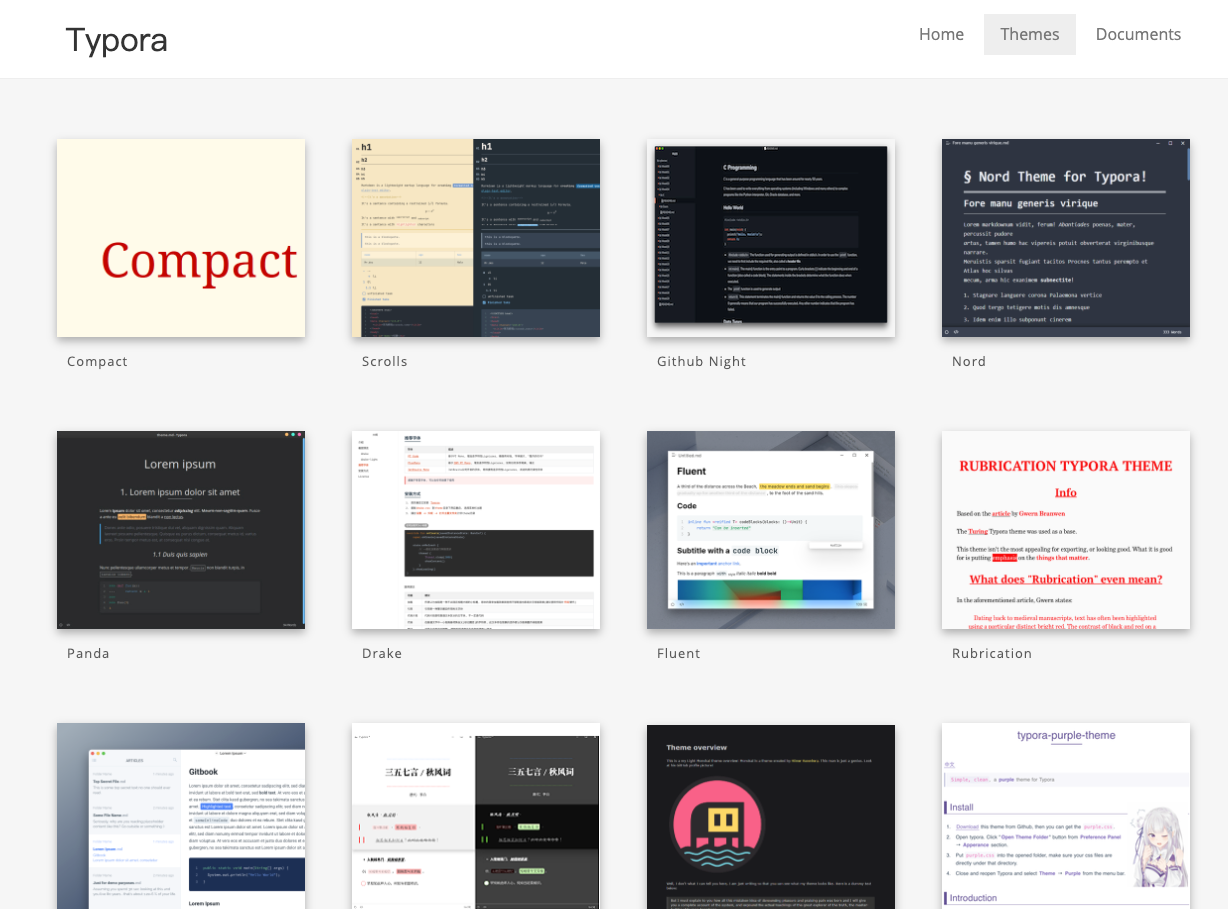Go to the Home page
Viewport: 1228px width, 909px height.
pos(941,34)
